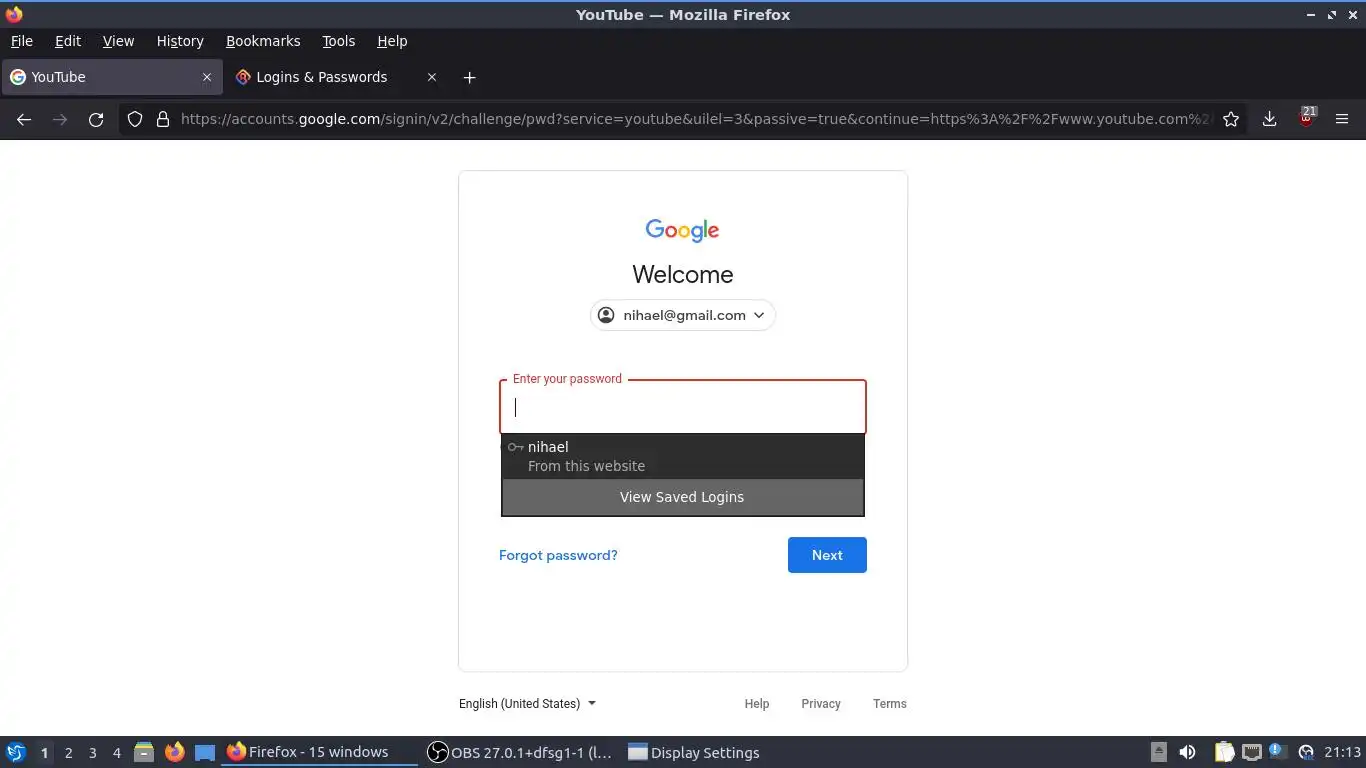Screen dimensions: 1366x768
Task: Select the saved nihael login suggestion
Action: (683, 456)
